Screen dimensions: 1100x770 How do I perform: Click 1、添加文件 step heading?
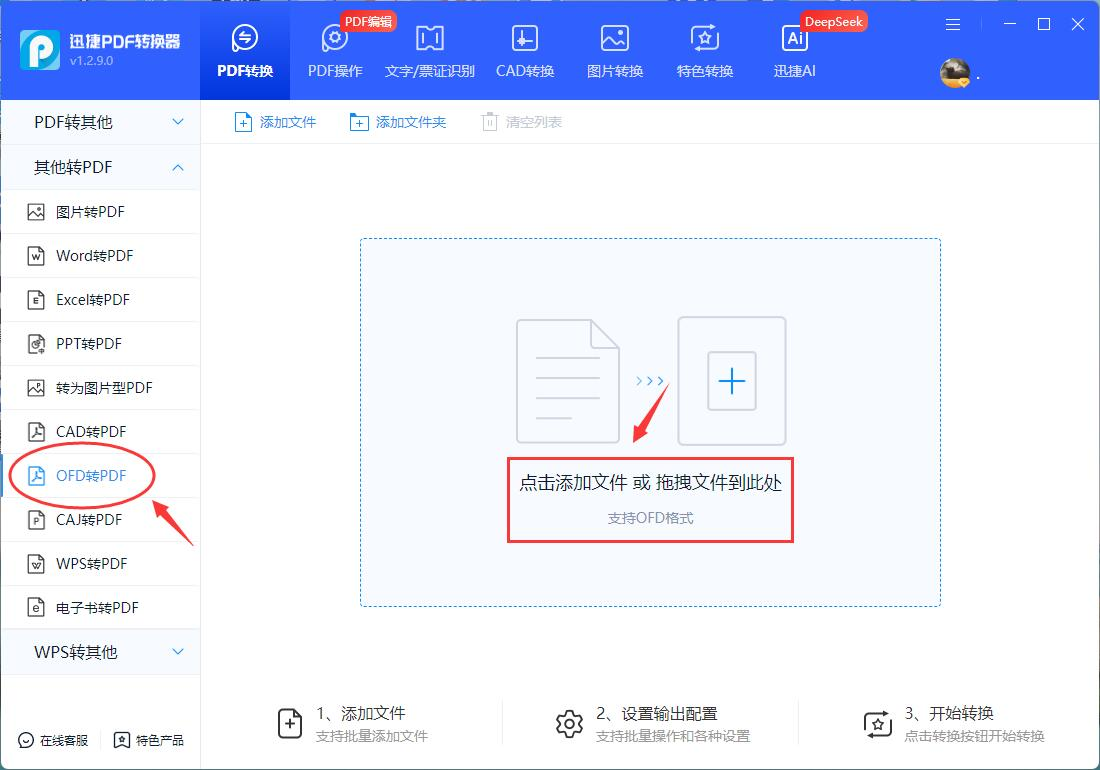(361, 714)
